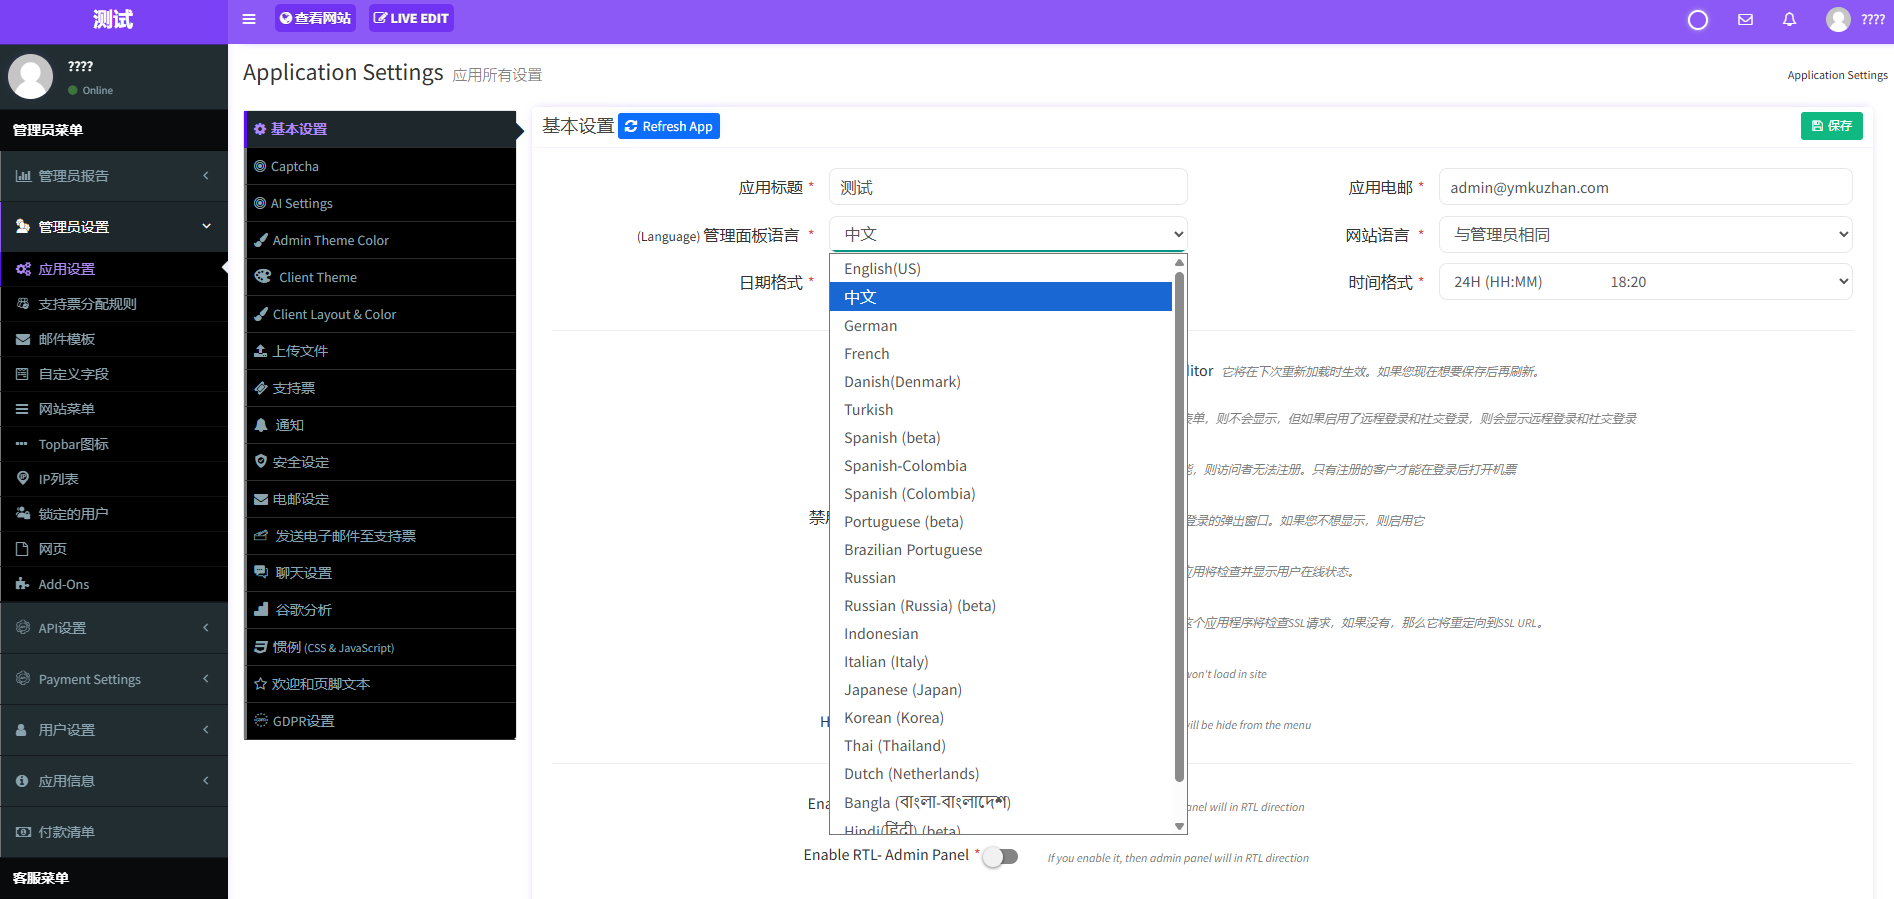
Task: Click the Captcha settings icon
Action: pyautogui.click(x=260, y=166)
